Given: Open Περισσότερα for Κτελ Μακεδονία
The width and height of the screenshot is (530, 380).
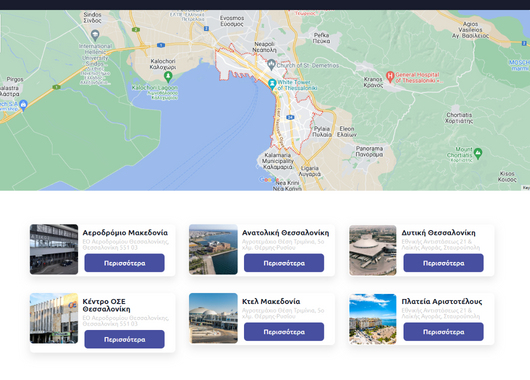Looking at the screenshot, I should (284, 332).
